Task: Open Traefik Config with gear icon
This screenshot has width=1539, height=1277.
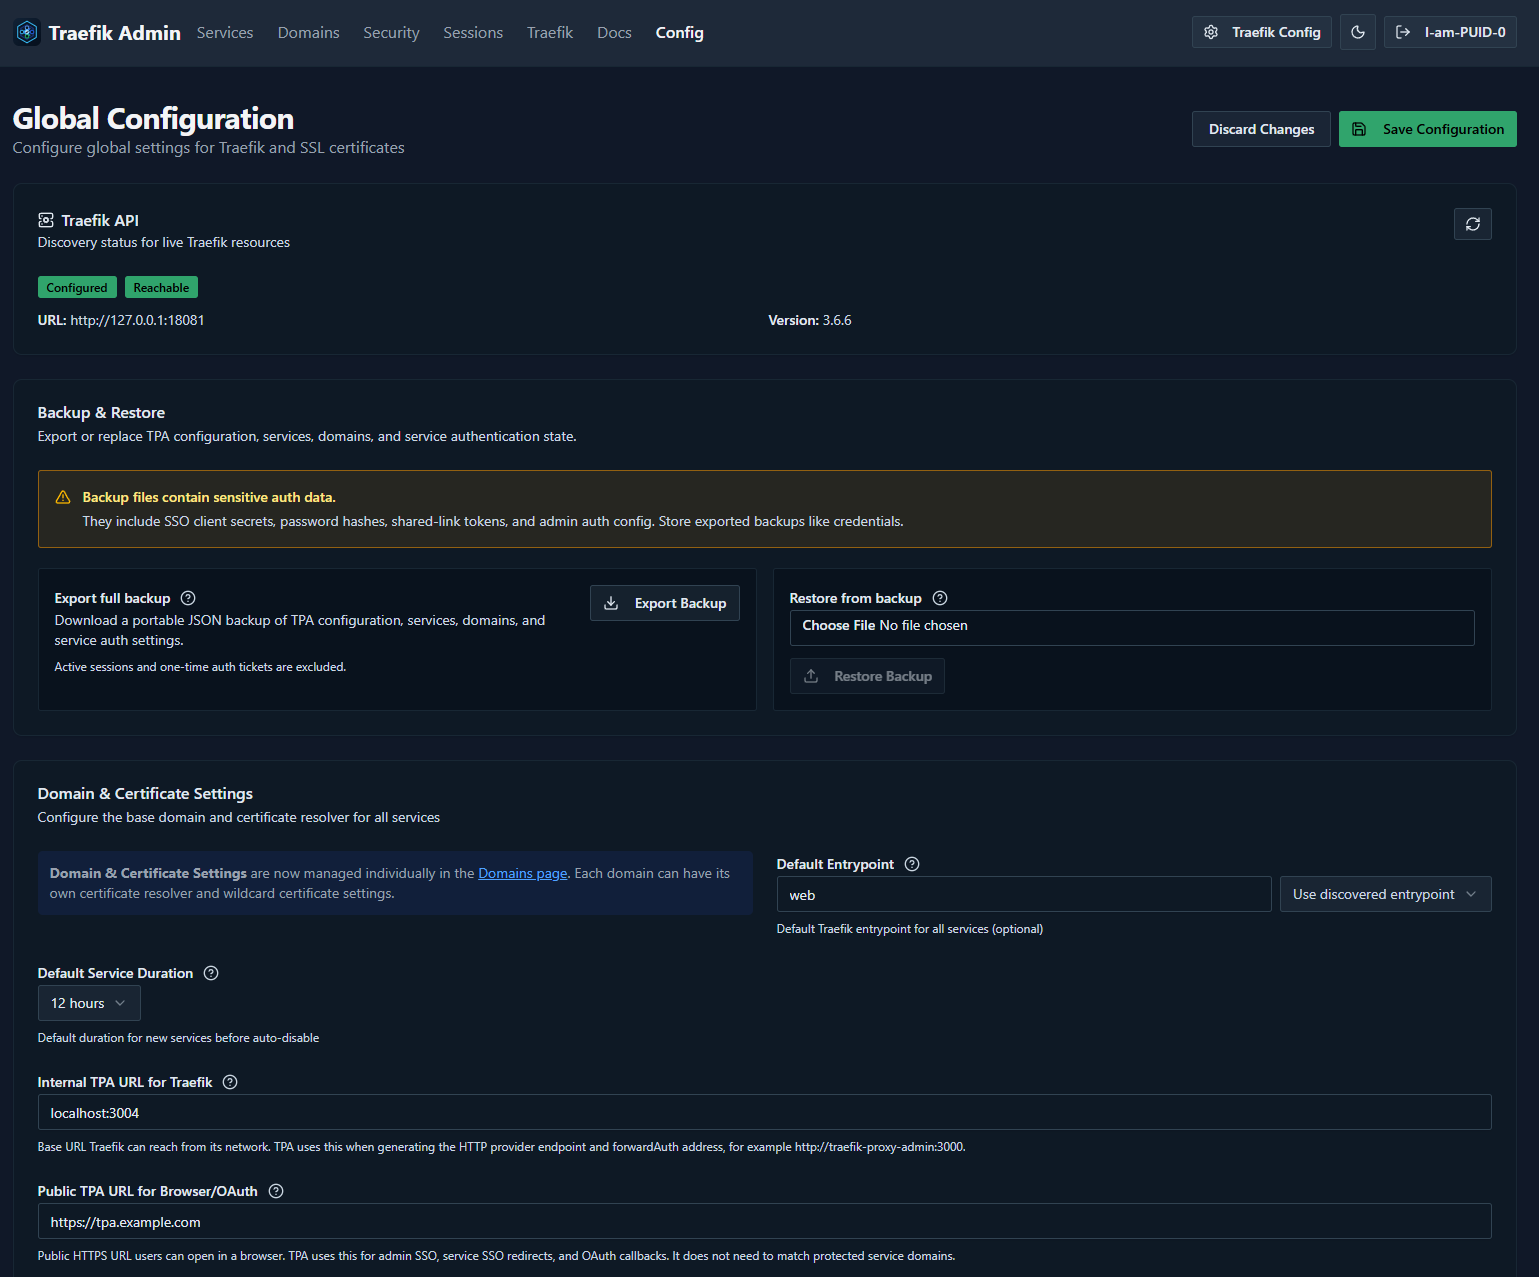Action: point(1261,32)
